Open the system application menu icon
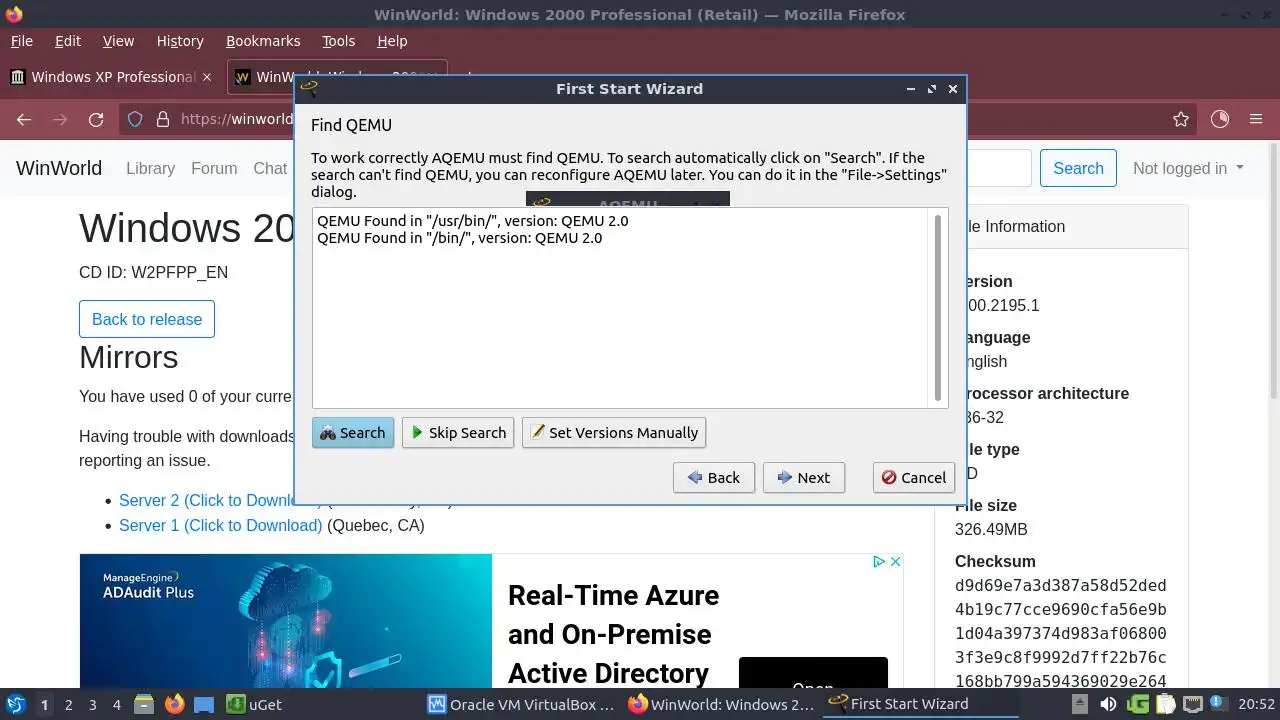Screen dimensions: 1280x720 (15, 704)
